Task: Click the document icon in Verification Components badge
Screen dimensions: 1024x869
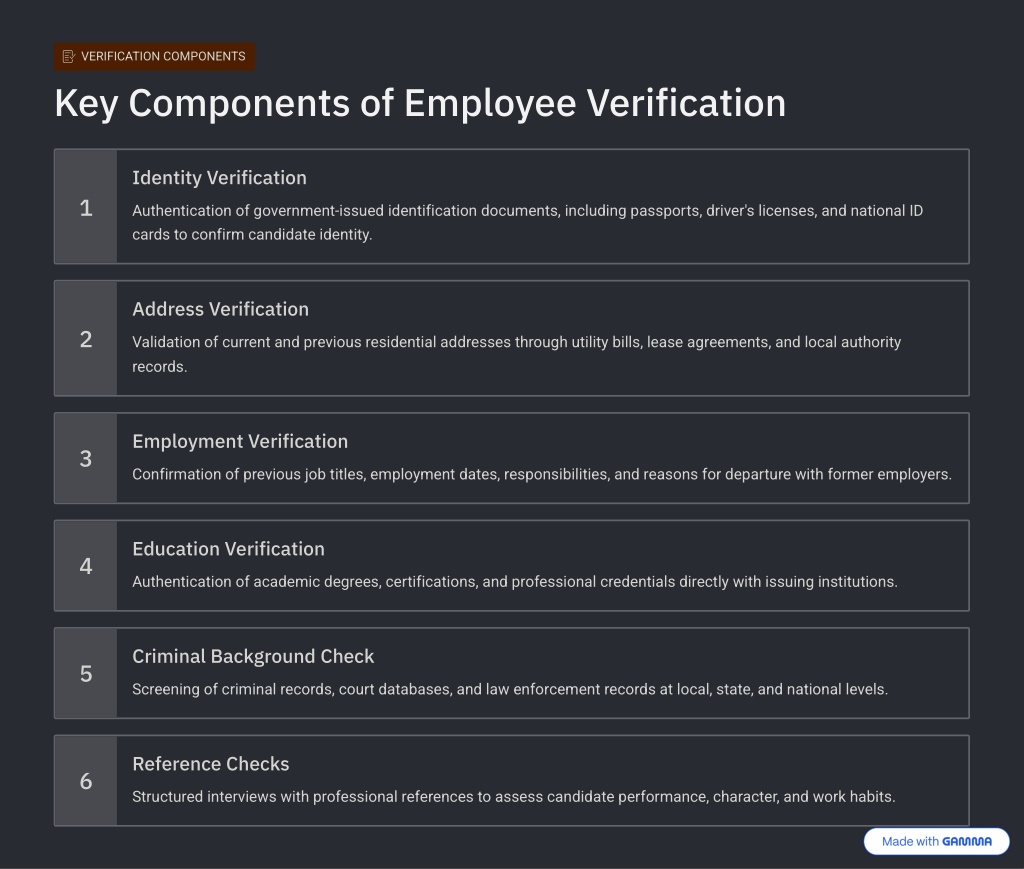Action: 68,57
